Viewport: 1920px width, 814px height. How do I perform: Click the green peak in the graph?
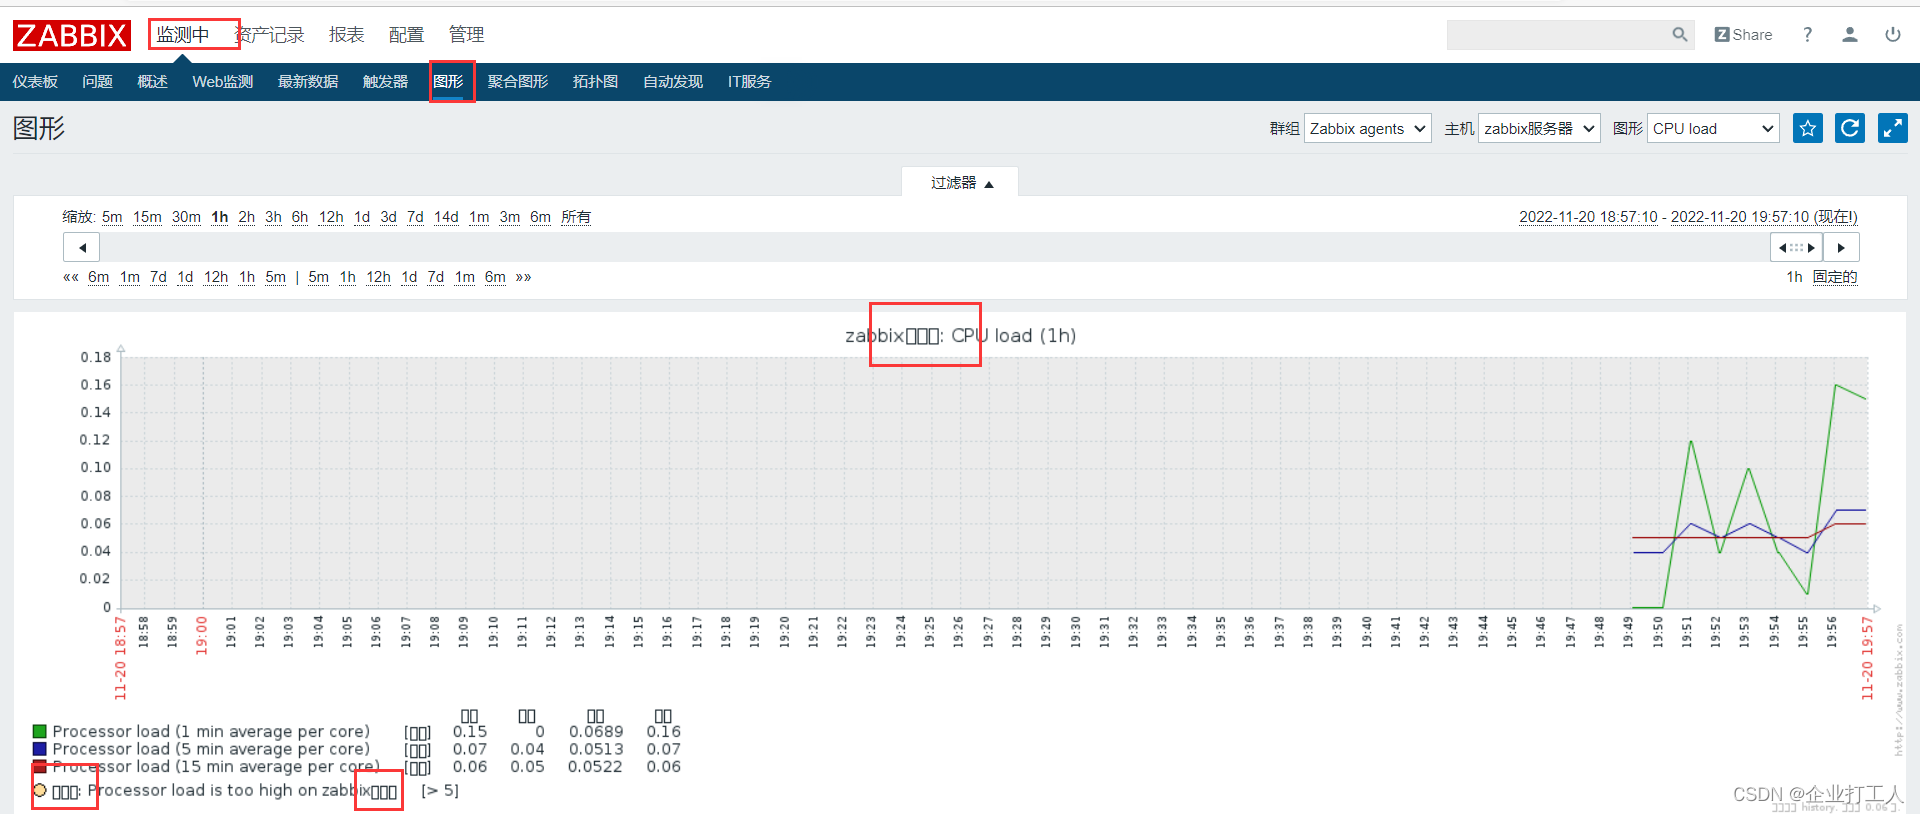[x=1836, y=385]
